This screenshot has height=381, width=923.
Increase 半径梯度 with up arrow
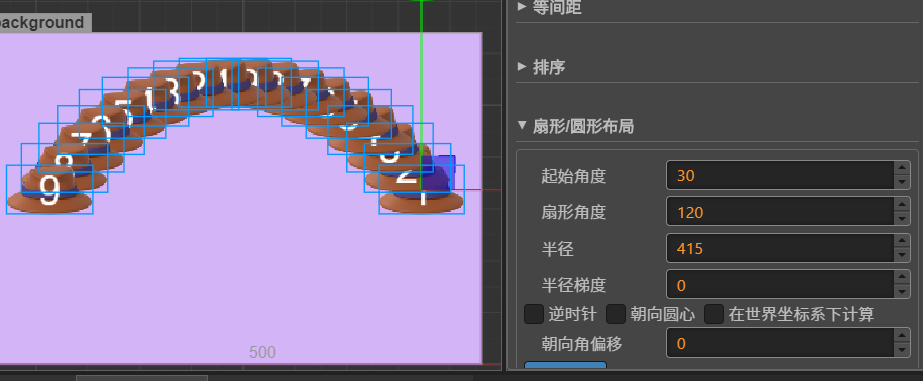(x=901, y=278)
